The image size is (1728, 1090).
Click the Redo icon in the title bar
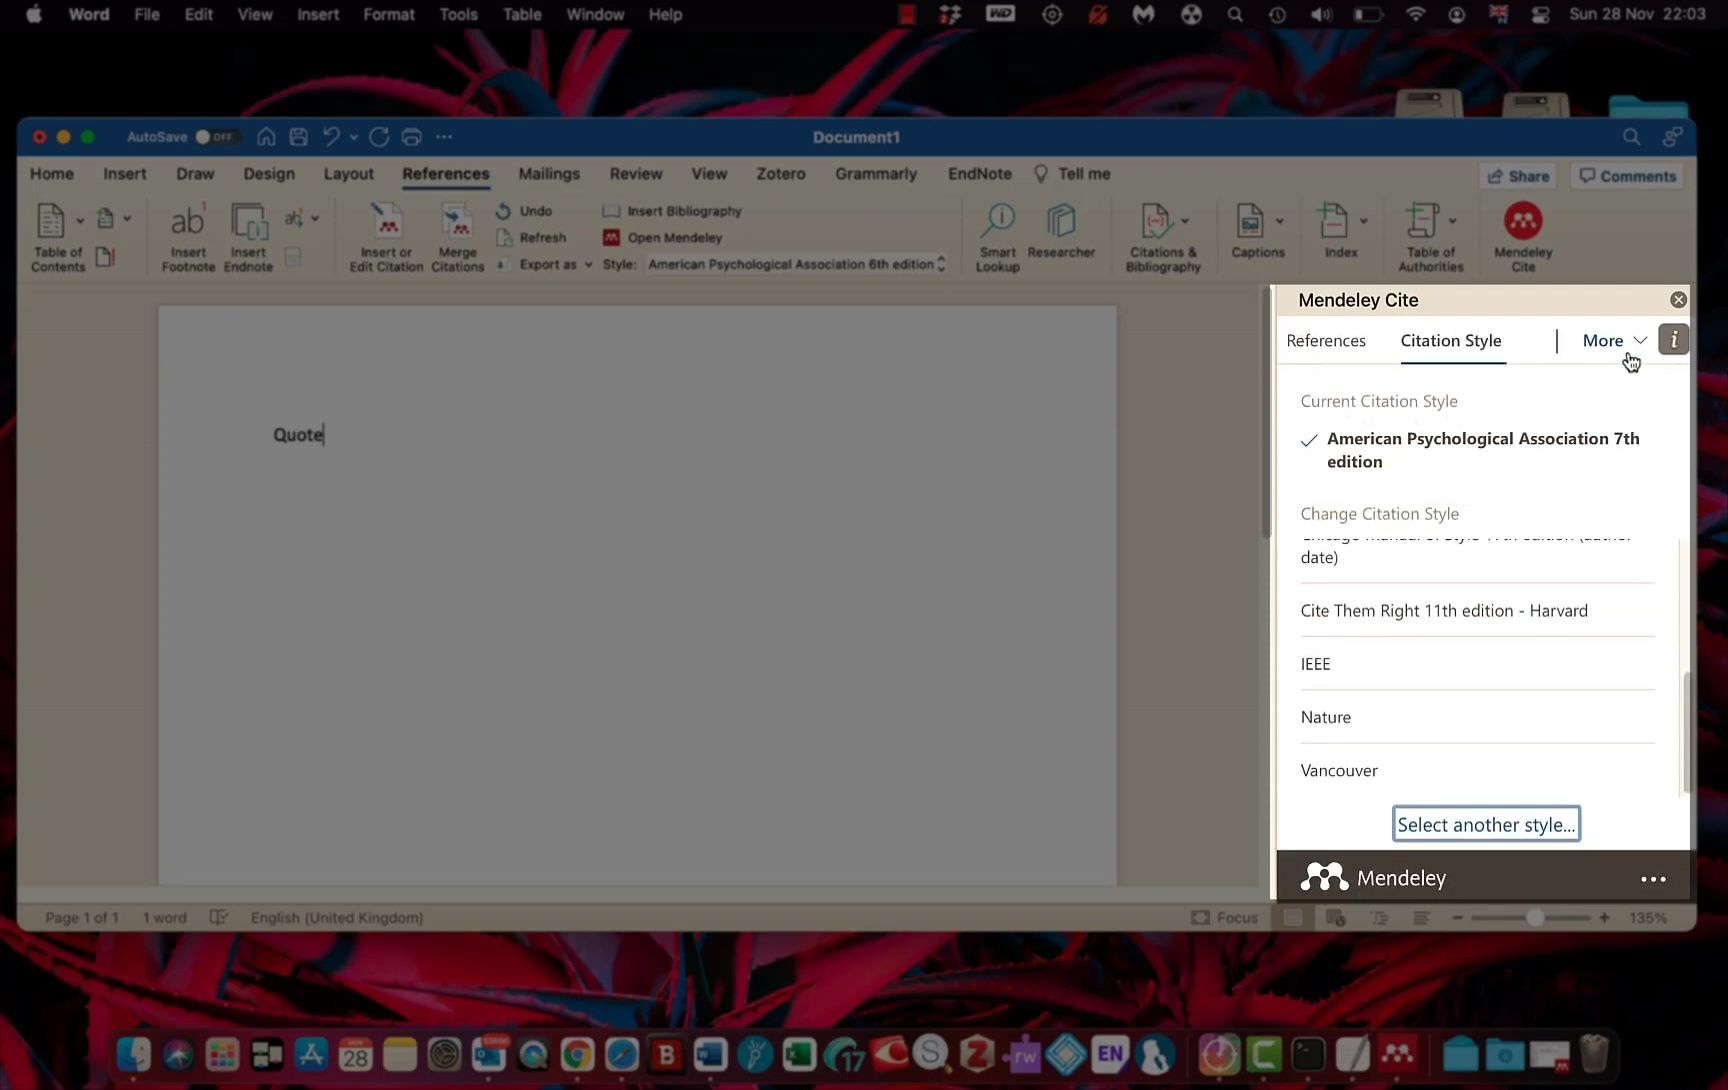pyautogui.click(x=379, y=137)
